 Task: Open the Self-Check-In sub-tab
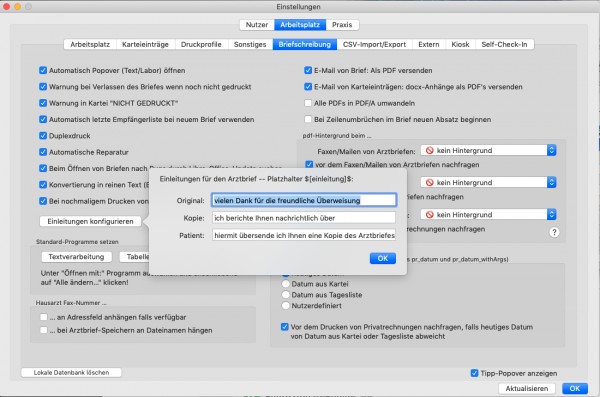coord(504,44)
